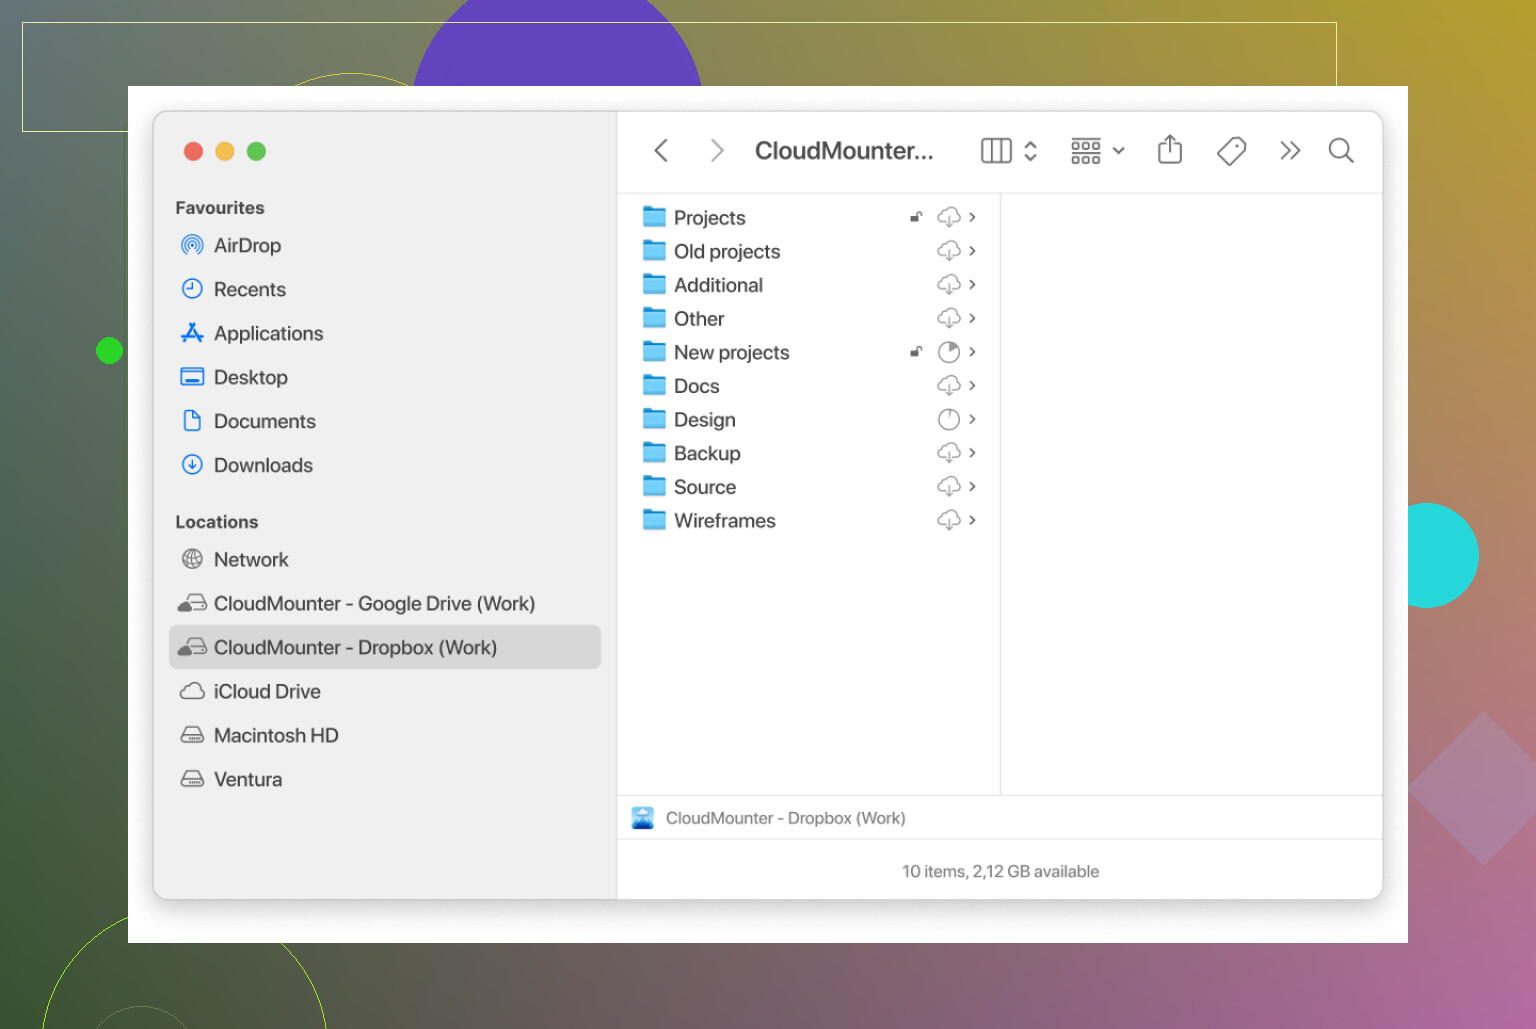Click the lock icon on Projects row
1536x1029 pixels.
(916, 216)
